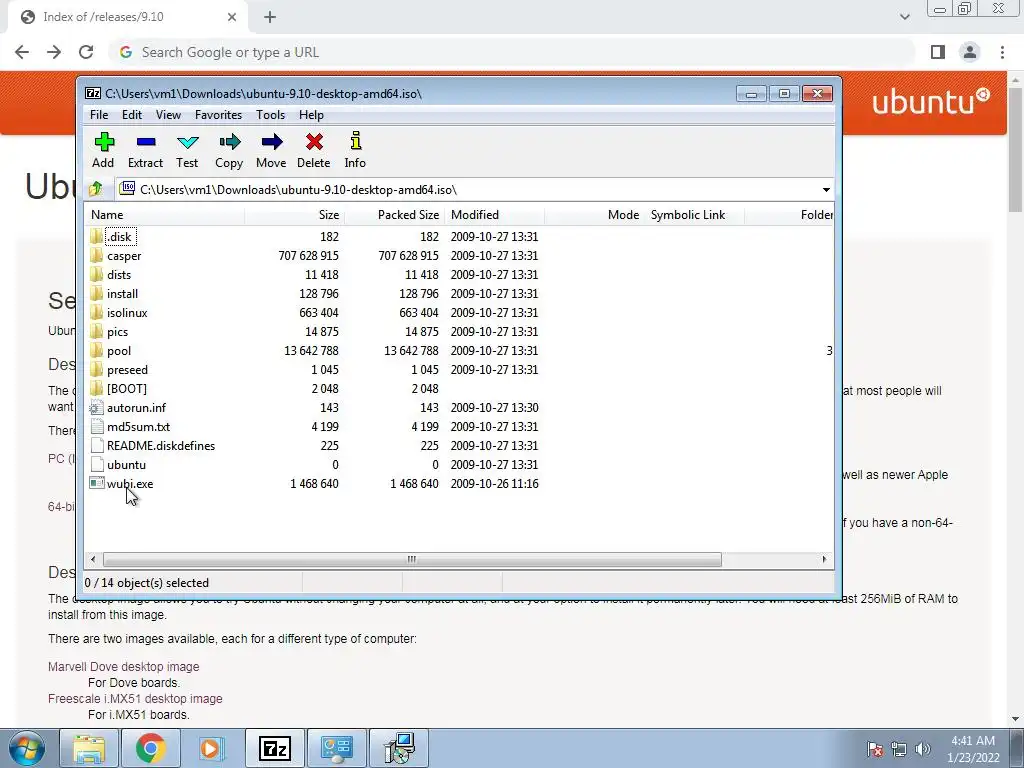Click the Chrome page vertical scrollbar thumb
Screen dimensions: 1024x768
pyautogui.click(x=1016, y=148)
